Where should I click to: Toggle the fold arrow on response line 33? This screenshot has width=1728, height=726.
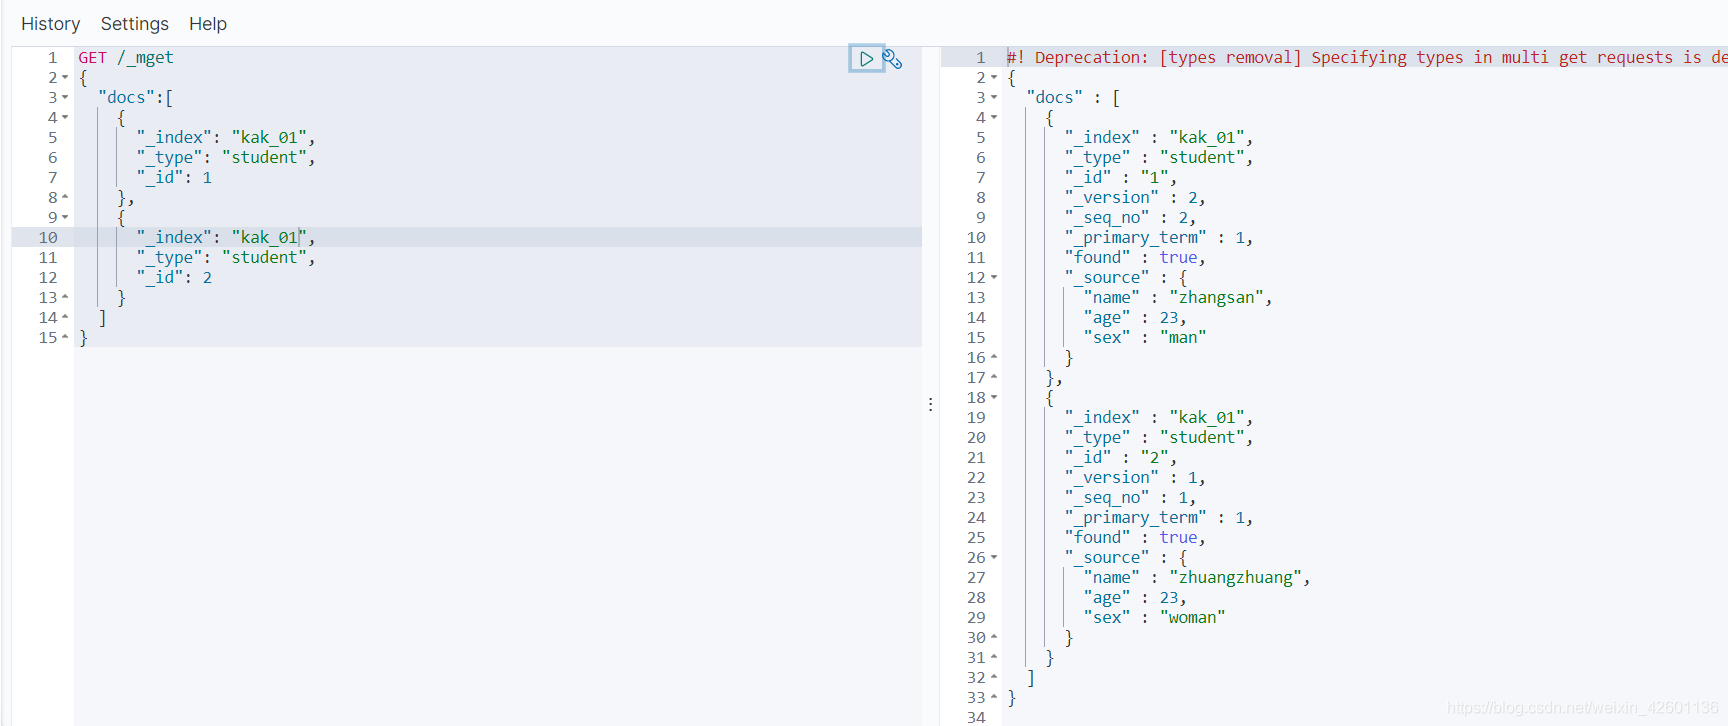[994, 698]
